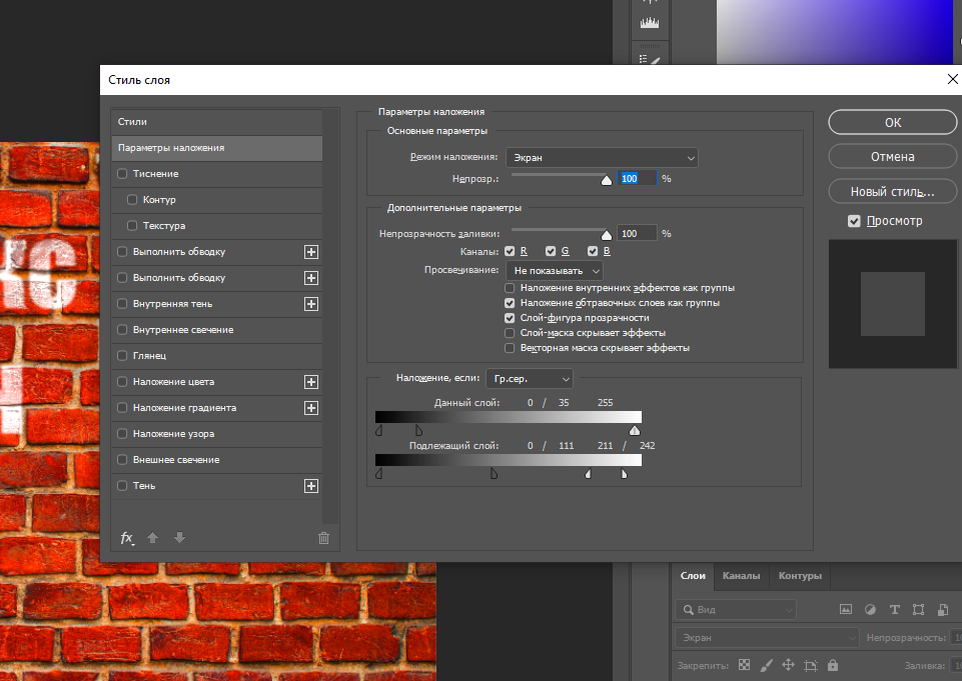Screen dimensions: 962x681
Task: Lock artboard nesting crop-like icon
Action: pos(811,665)
